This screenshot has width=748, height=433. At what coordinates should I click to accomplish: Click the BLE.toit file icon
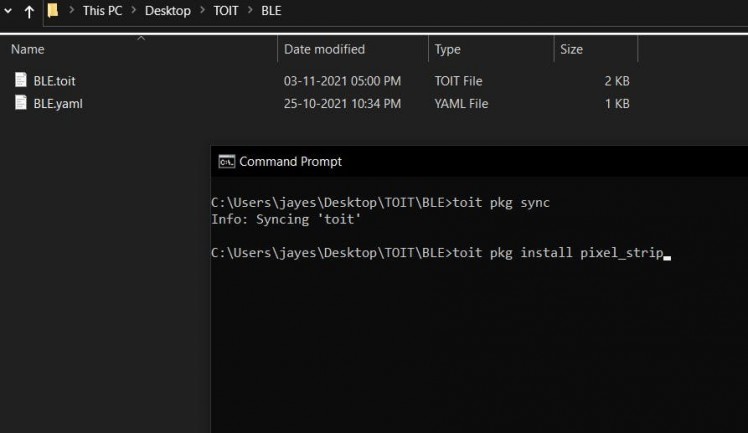pos(22,81)
